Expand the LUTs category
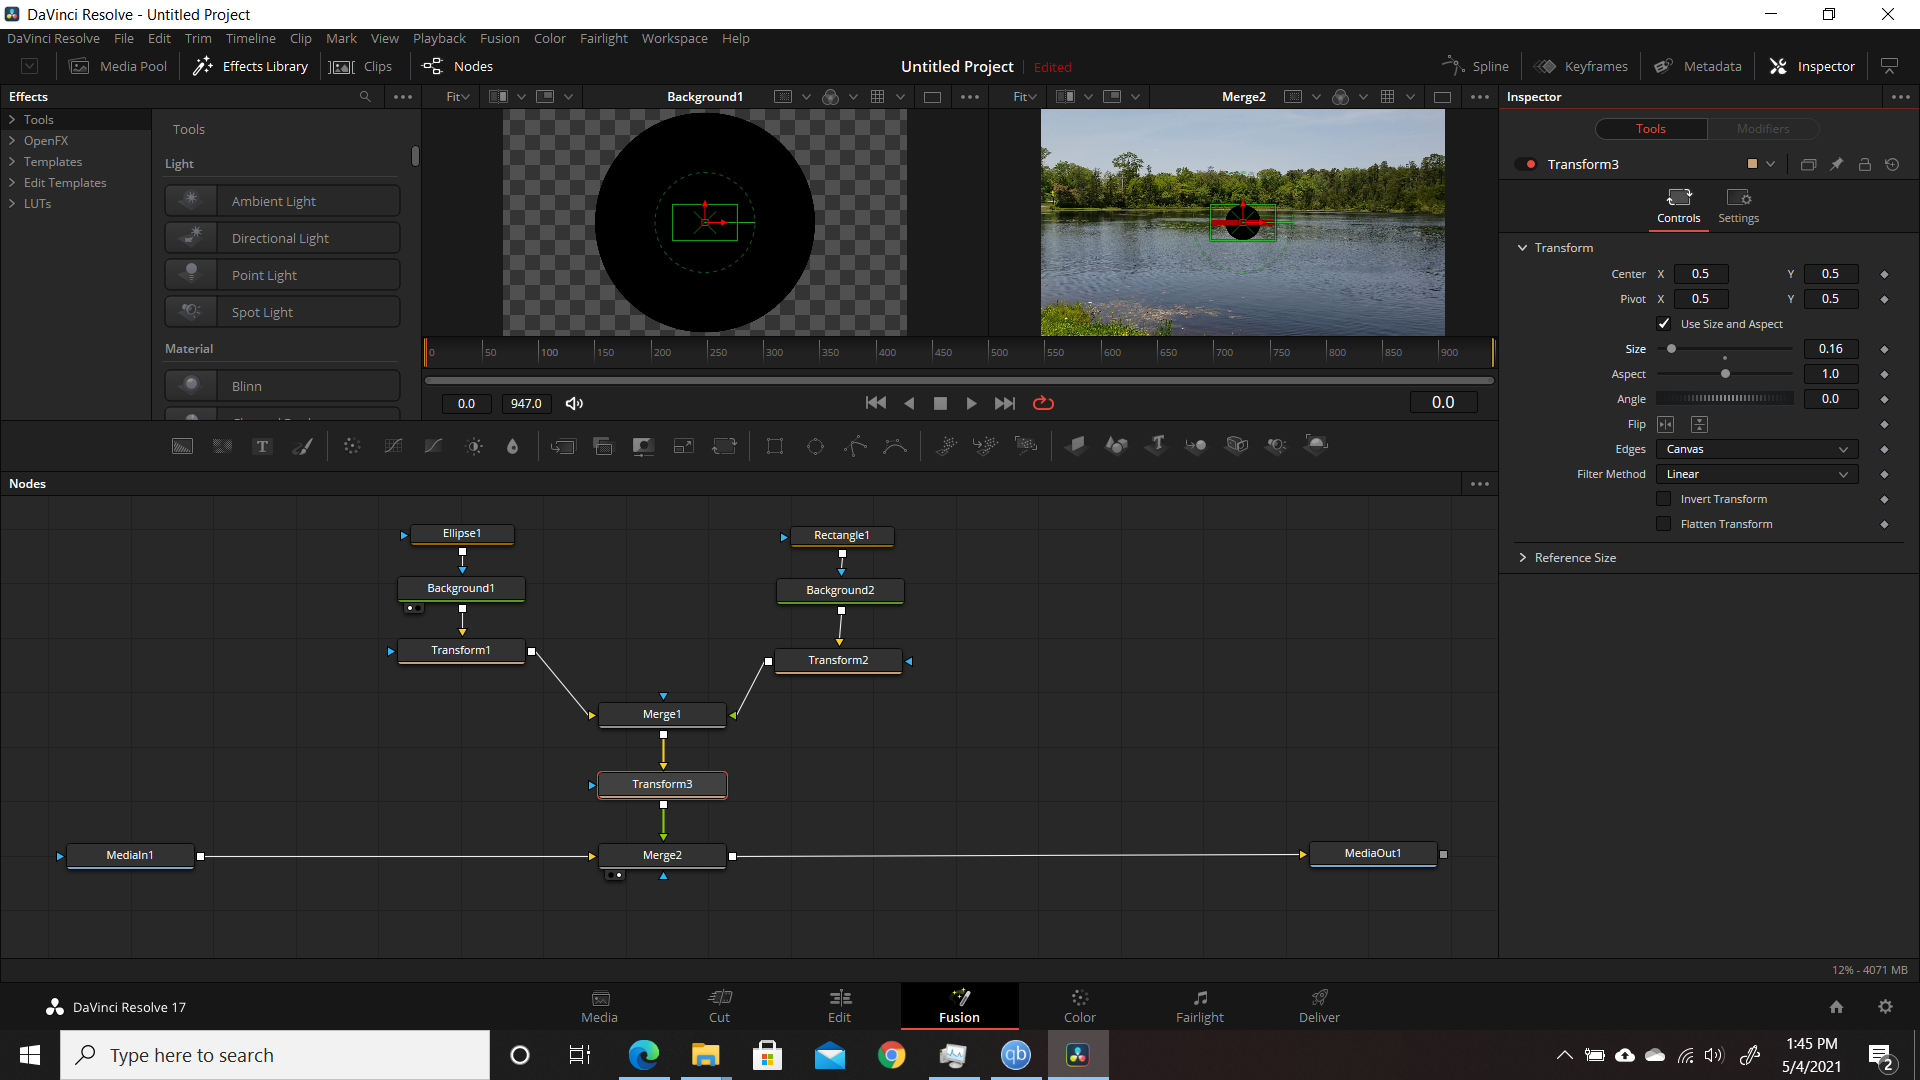The width and height of the screenshot is (1920, 1080). point(12,204)
